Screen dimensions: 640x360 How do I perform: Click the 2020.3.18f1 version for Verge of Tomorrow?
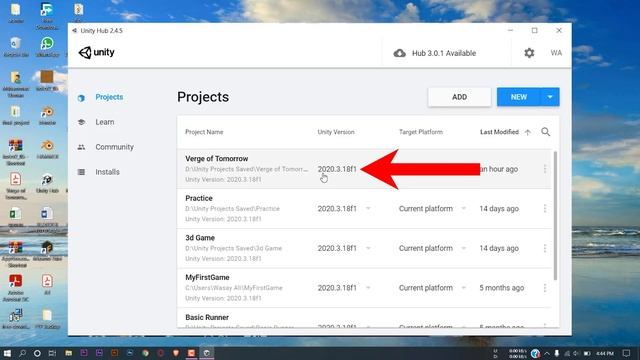click(337, 169)
